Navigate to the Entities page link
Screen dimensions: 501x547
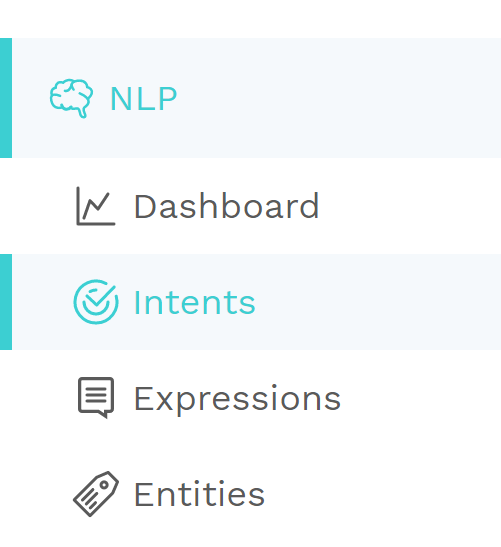tap(200, 494)
